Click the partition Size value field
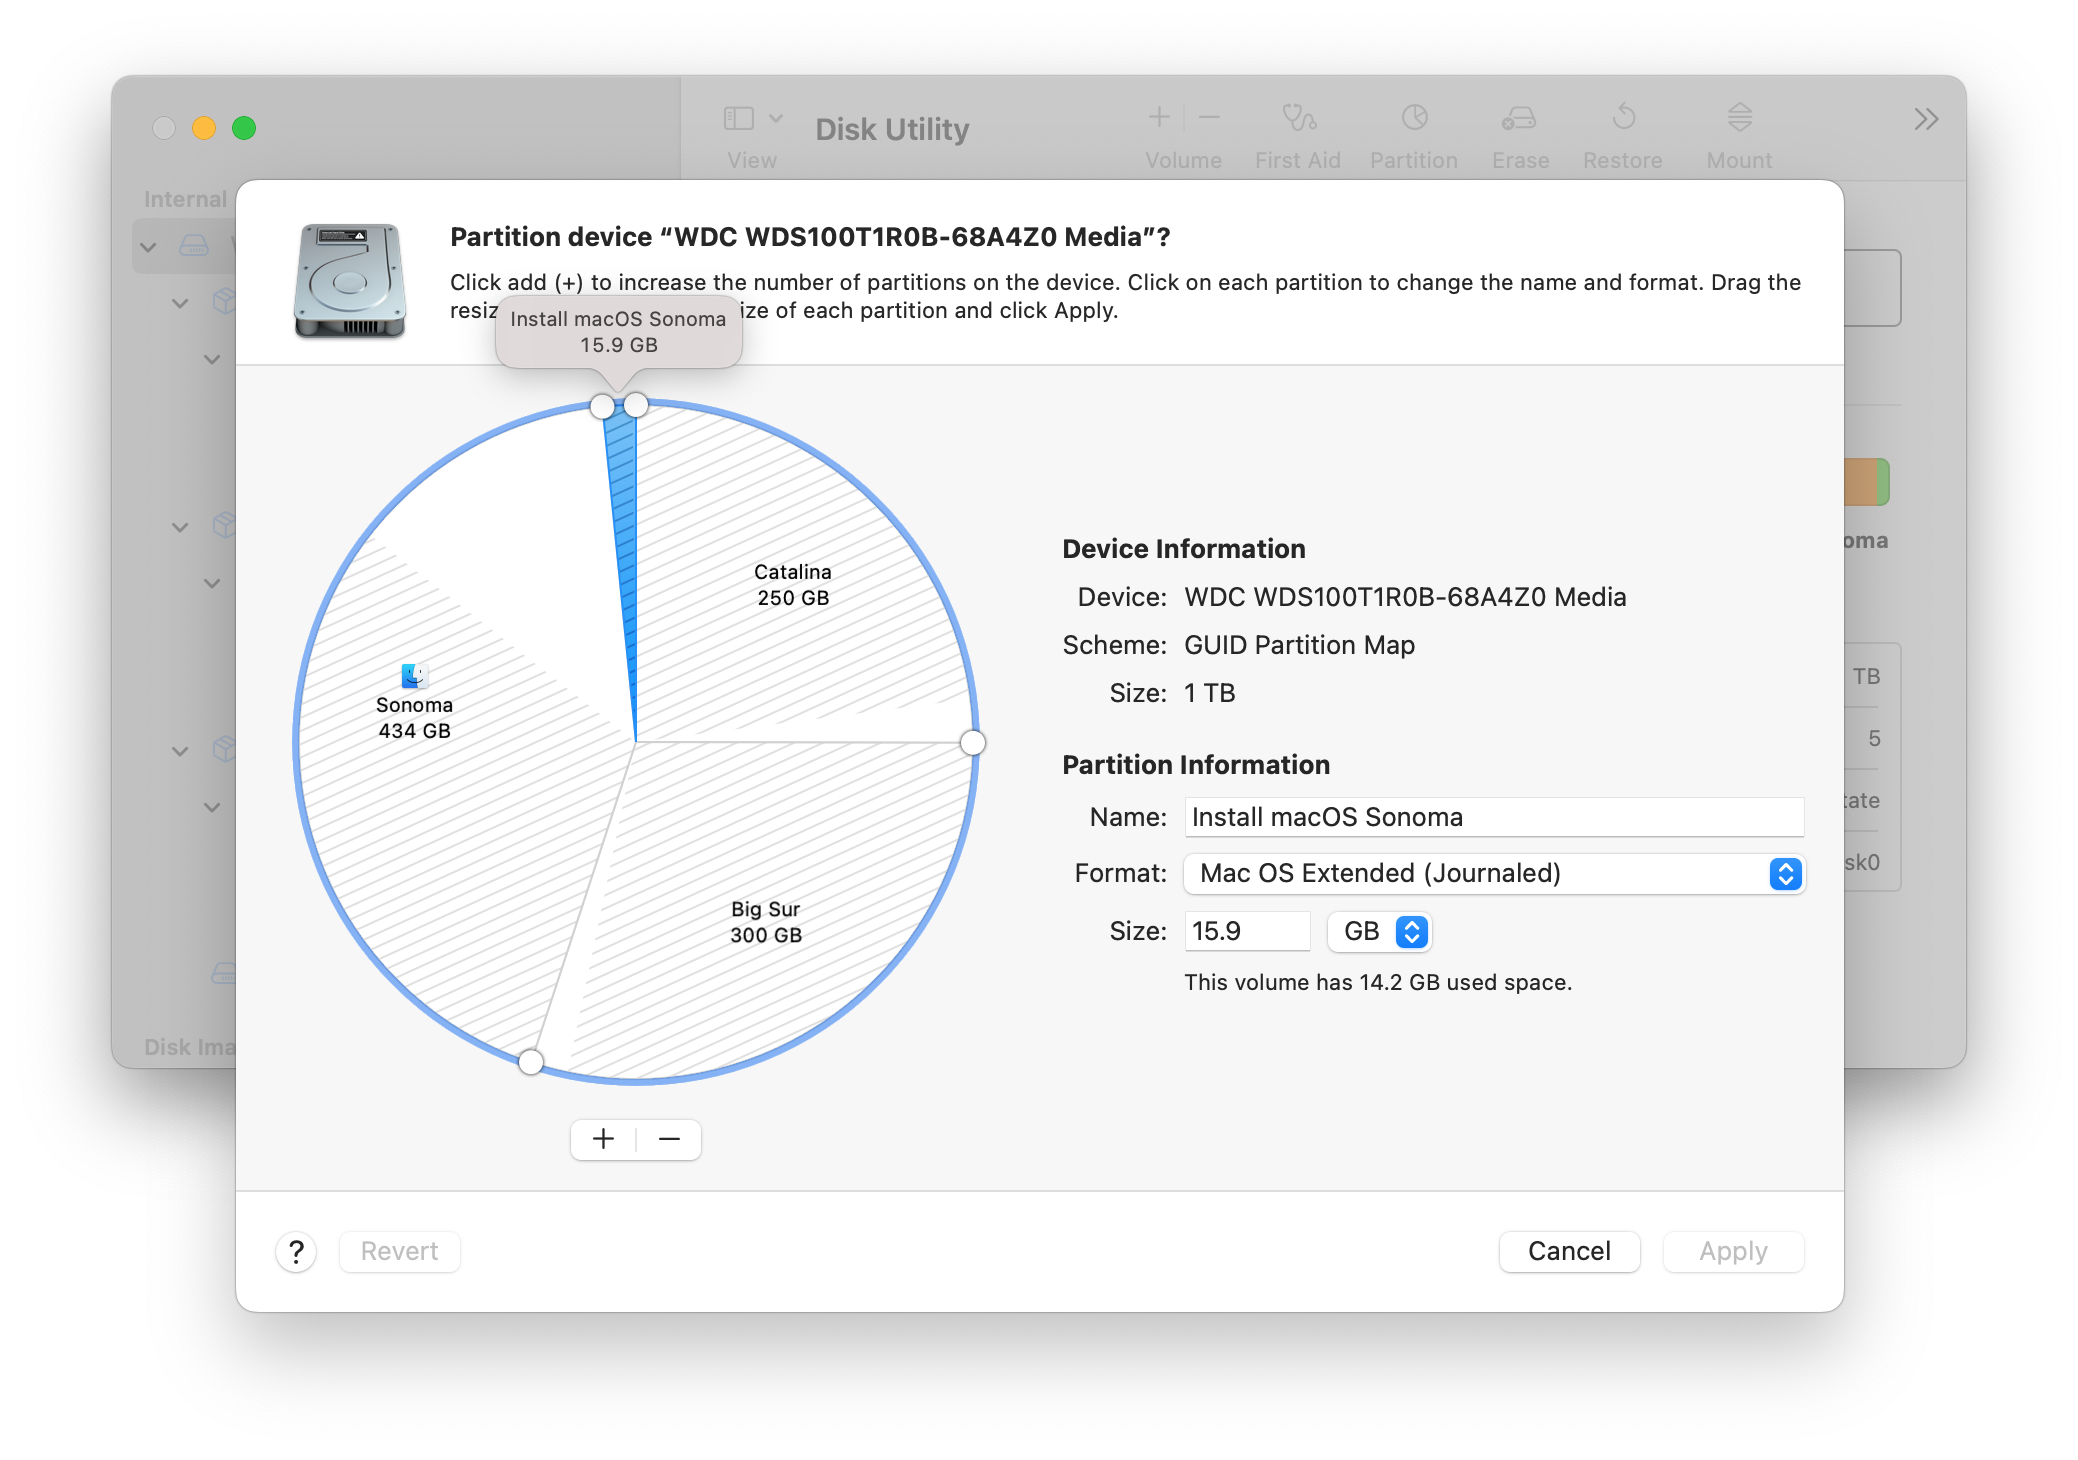2078x1460 pixels. click(x=1247, y=931)
